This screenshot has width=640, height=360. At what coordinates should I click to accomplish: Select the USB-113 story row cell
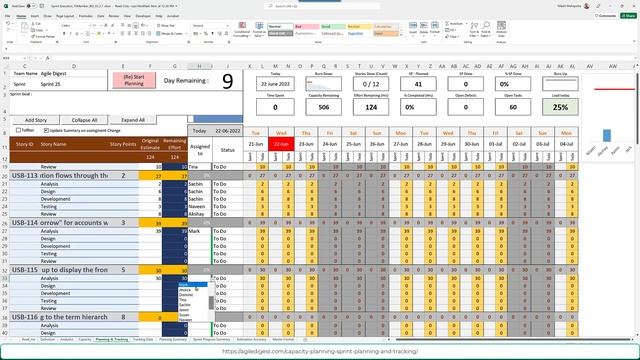point(24,176)
